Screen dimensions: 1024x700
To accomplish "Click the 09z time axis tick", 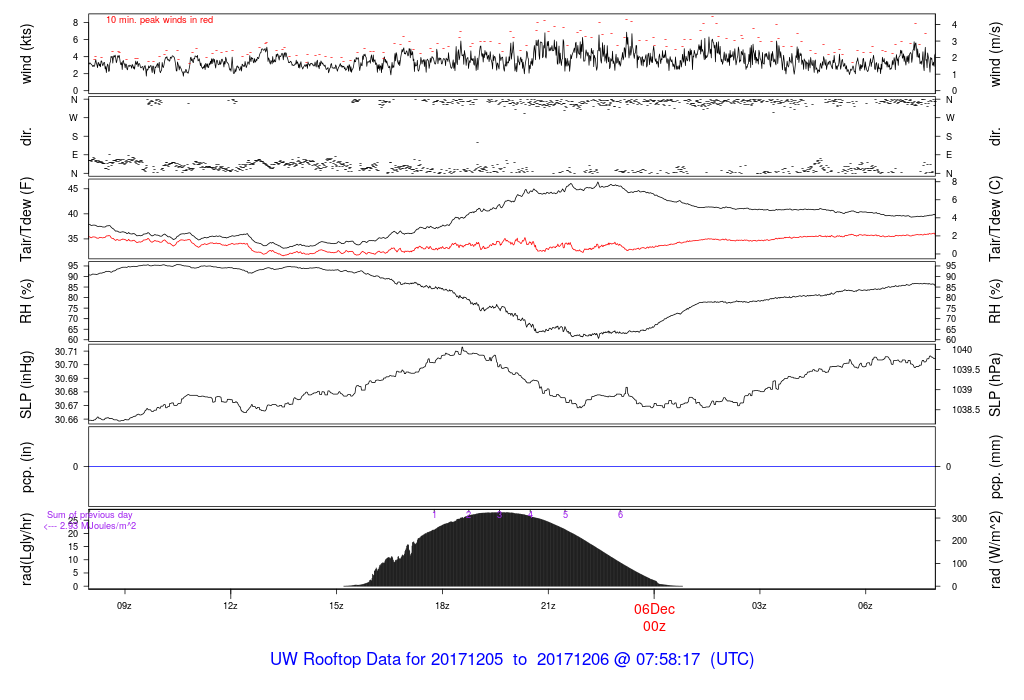I will pos(124,606).
